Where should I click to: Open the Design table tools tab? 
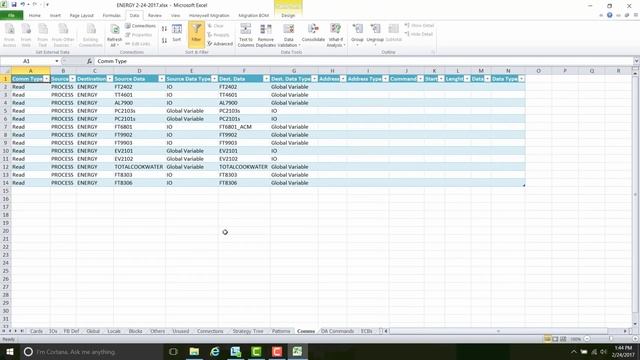pyautogui.click(x=288, y=16)
